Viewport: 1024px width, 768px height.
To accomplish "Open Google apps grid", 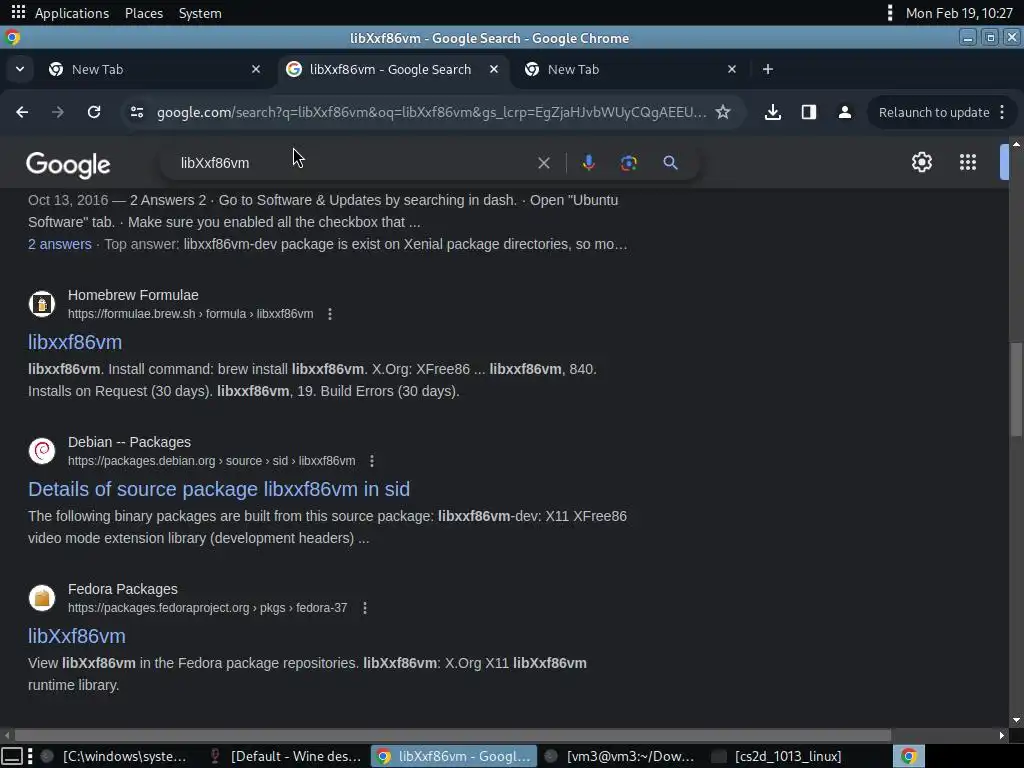I will [968, 162].
